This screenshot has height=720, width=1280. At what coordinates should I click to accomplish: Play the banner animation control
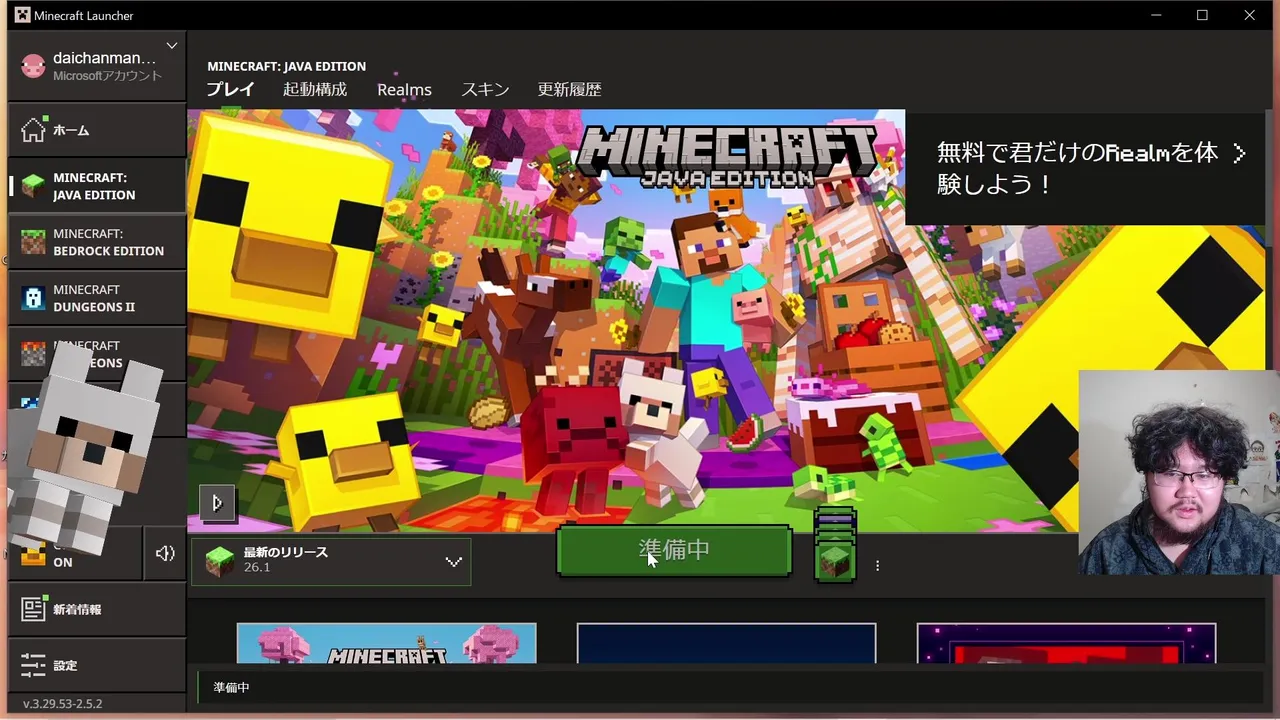(x=217, y=503)
